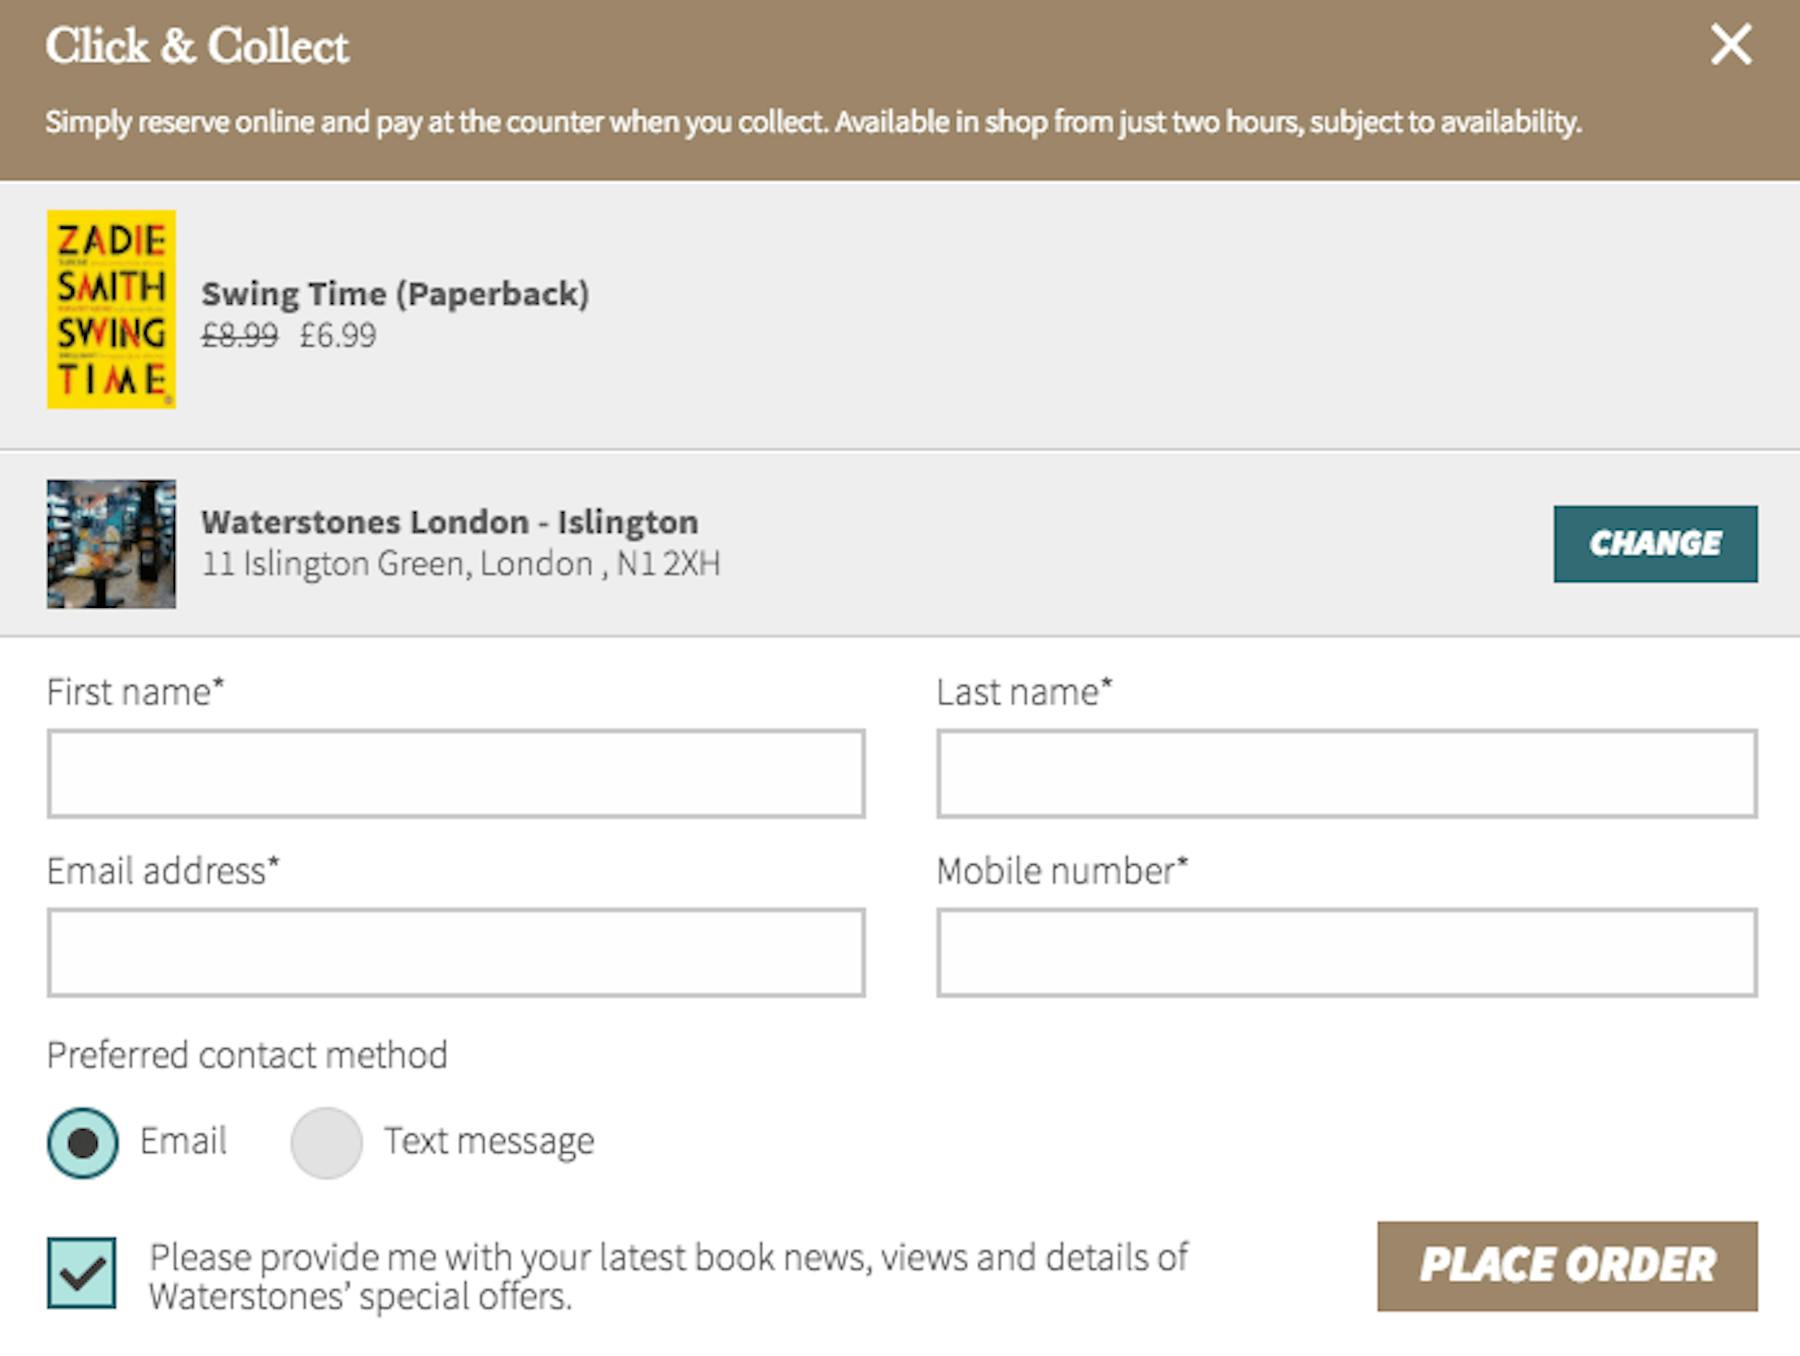Focus the First name input field

point(456,774)
